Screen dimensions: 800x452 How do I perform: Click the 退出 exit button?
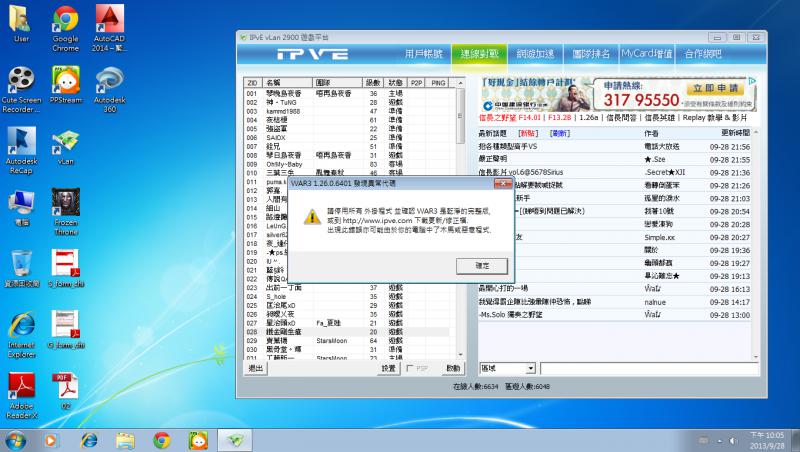pyautogui.click(x=256, y=369)
